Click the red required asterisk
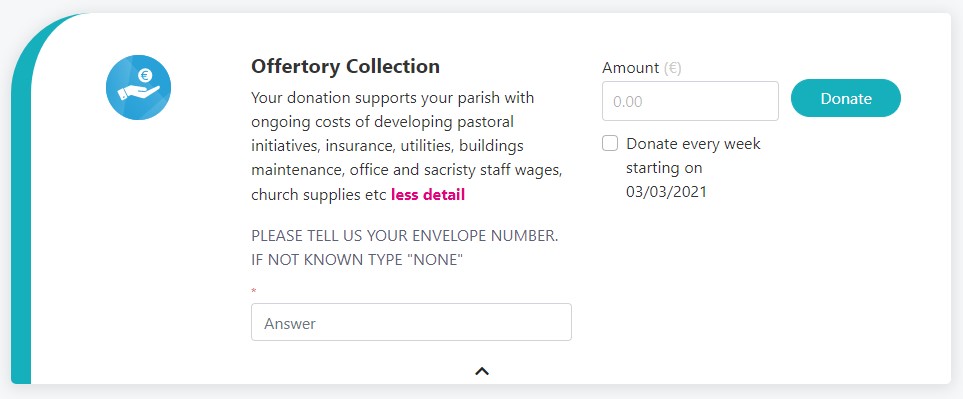Viewport: 963px width, 399px height. tap(254, 290)
